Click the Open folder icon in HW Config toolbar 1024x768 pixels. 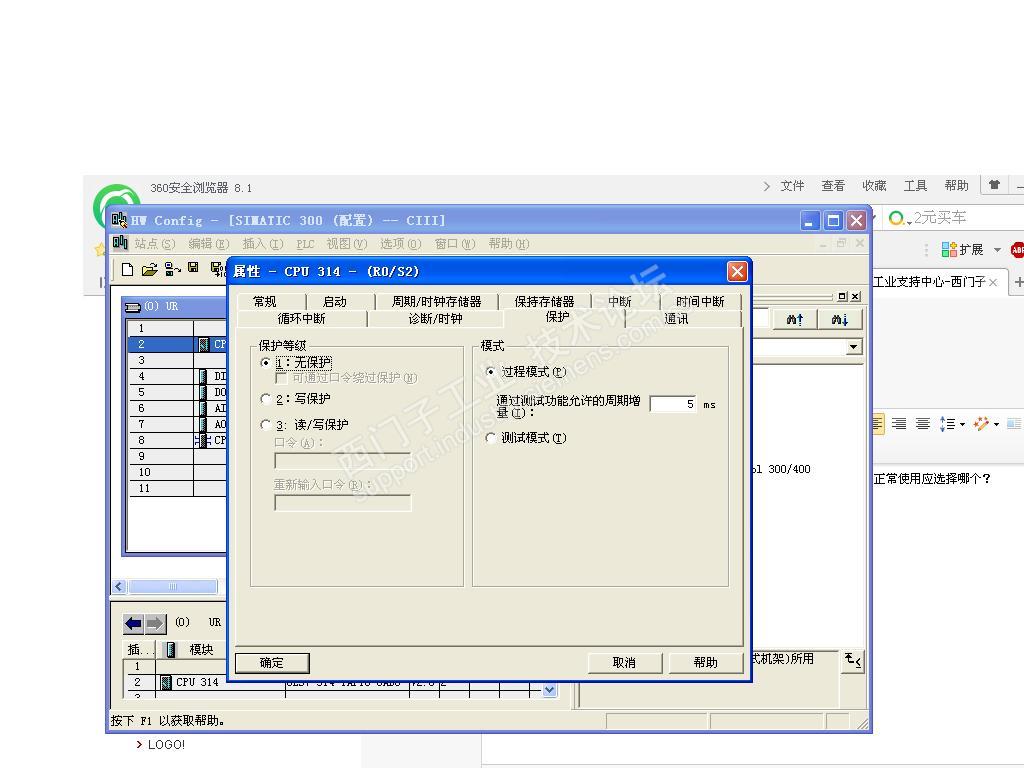[x=150, y=269]
